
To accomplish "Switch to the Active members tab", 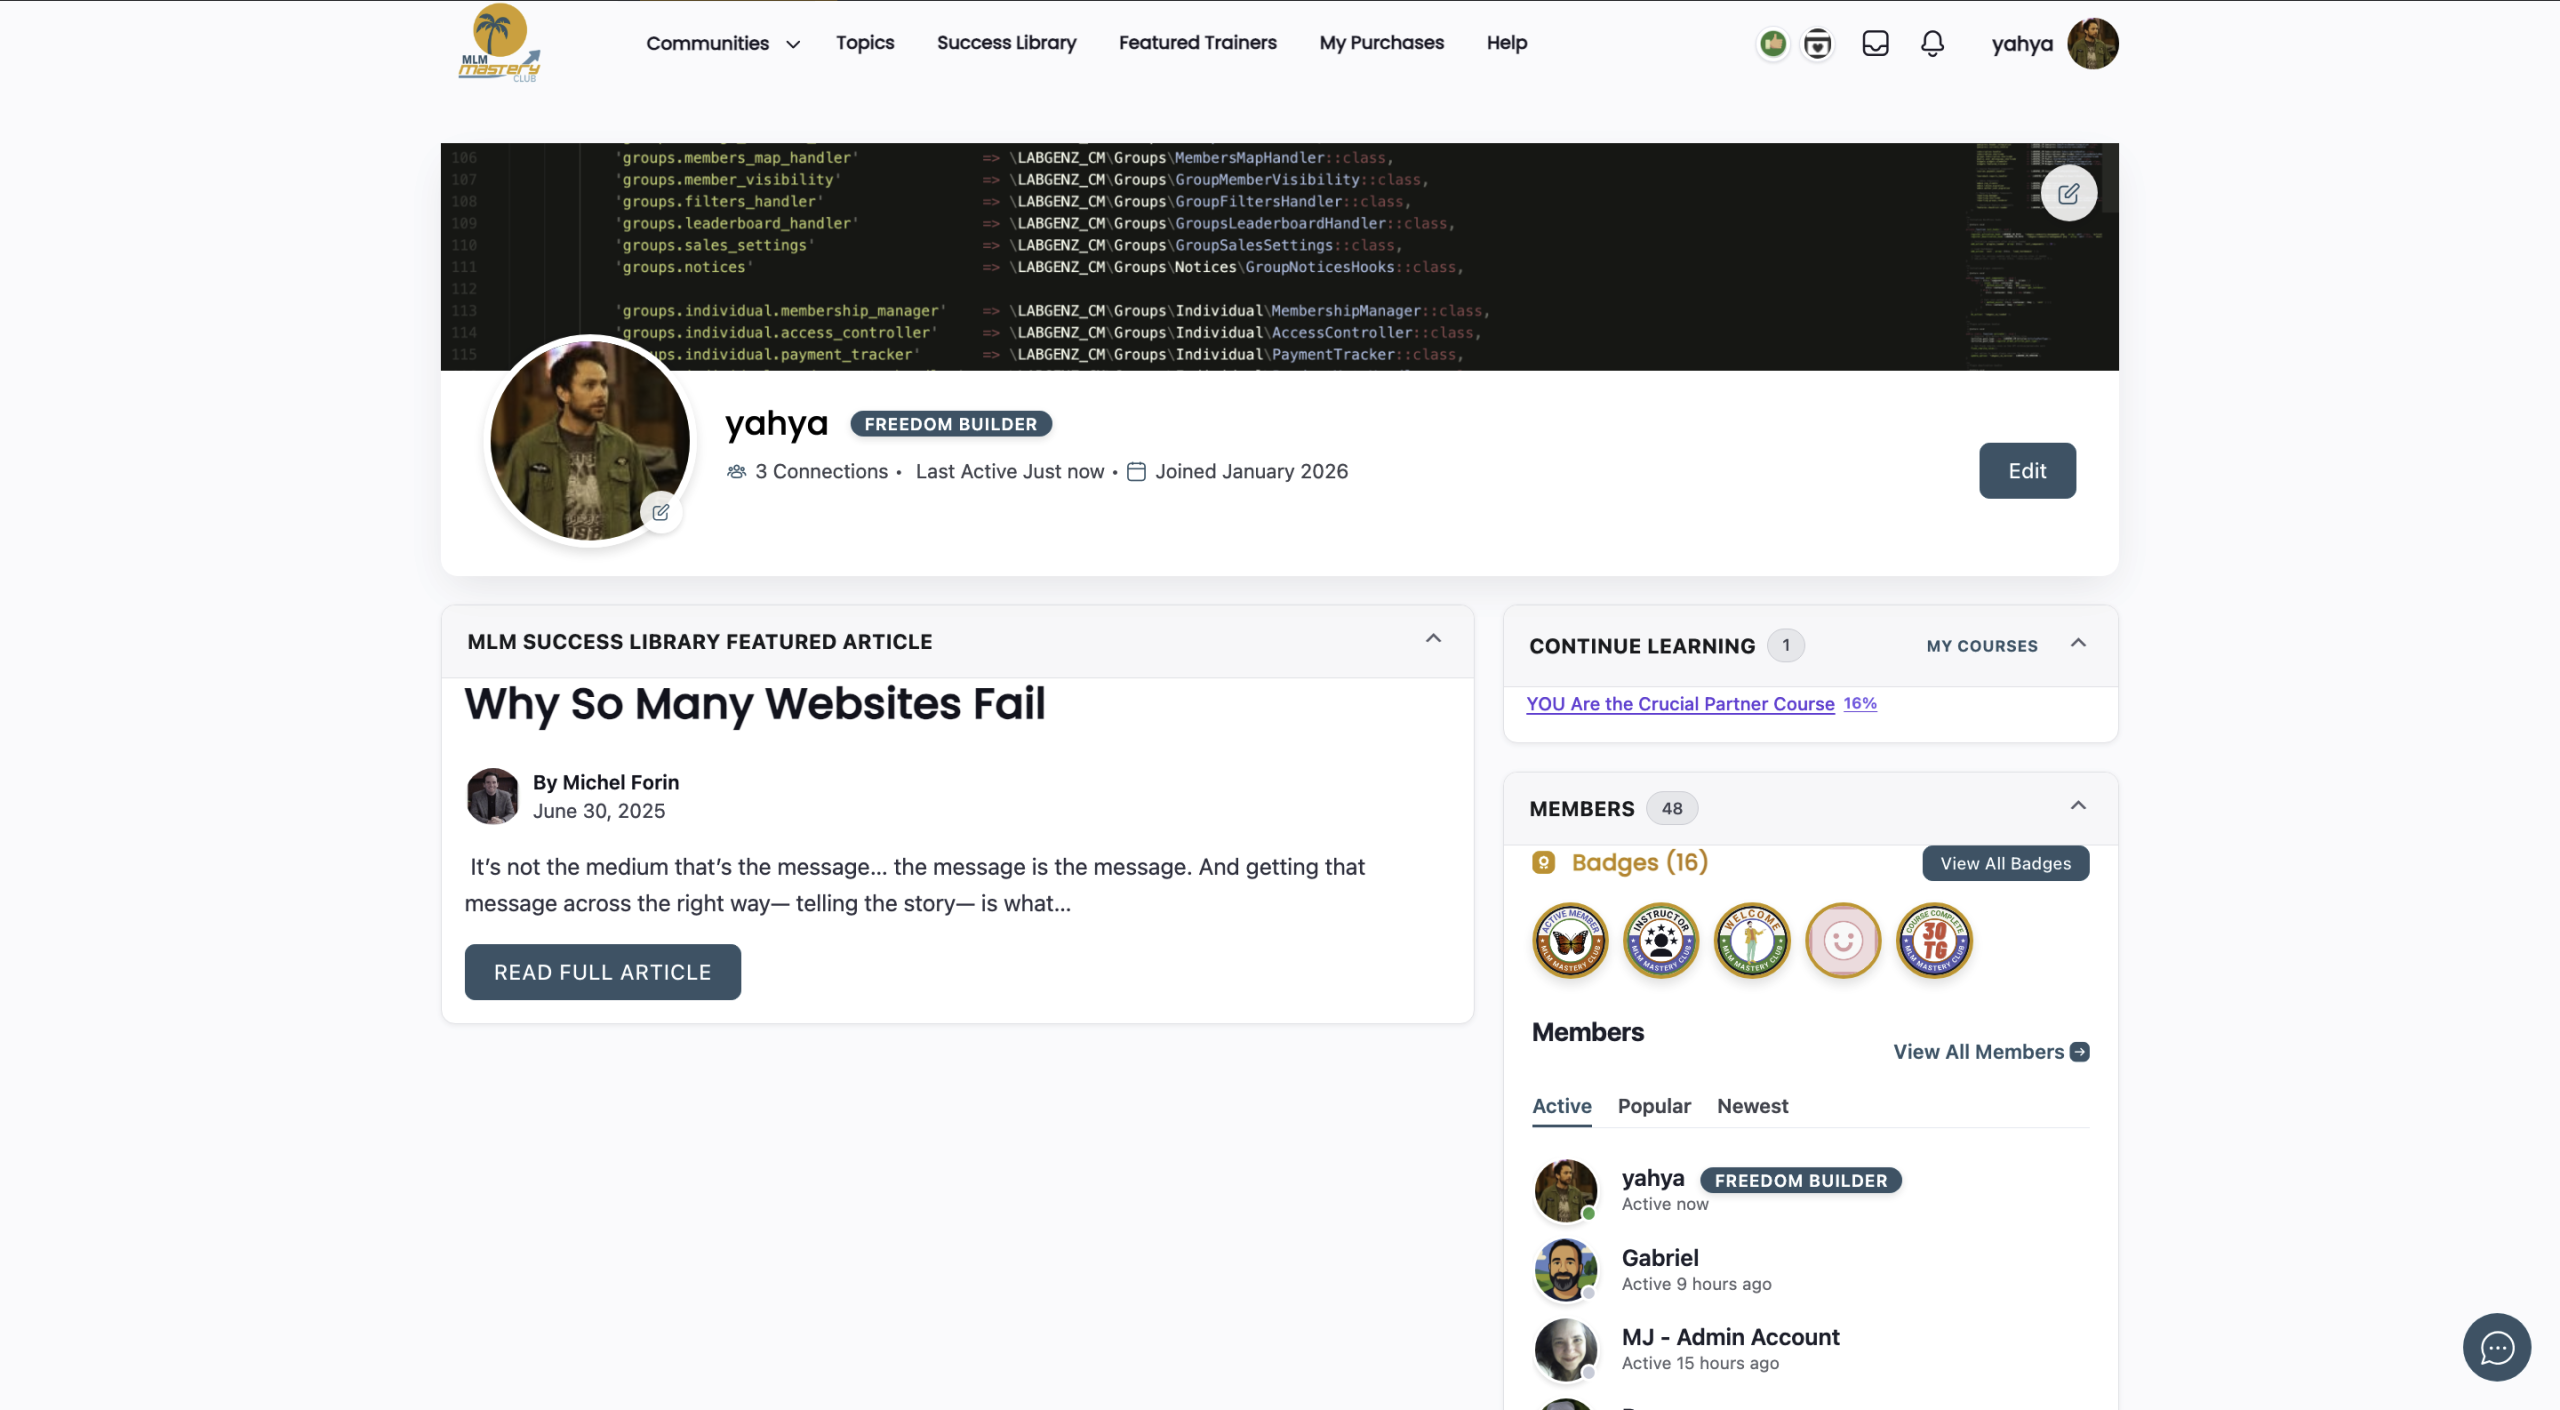I will point(1562,1107).
